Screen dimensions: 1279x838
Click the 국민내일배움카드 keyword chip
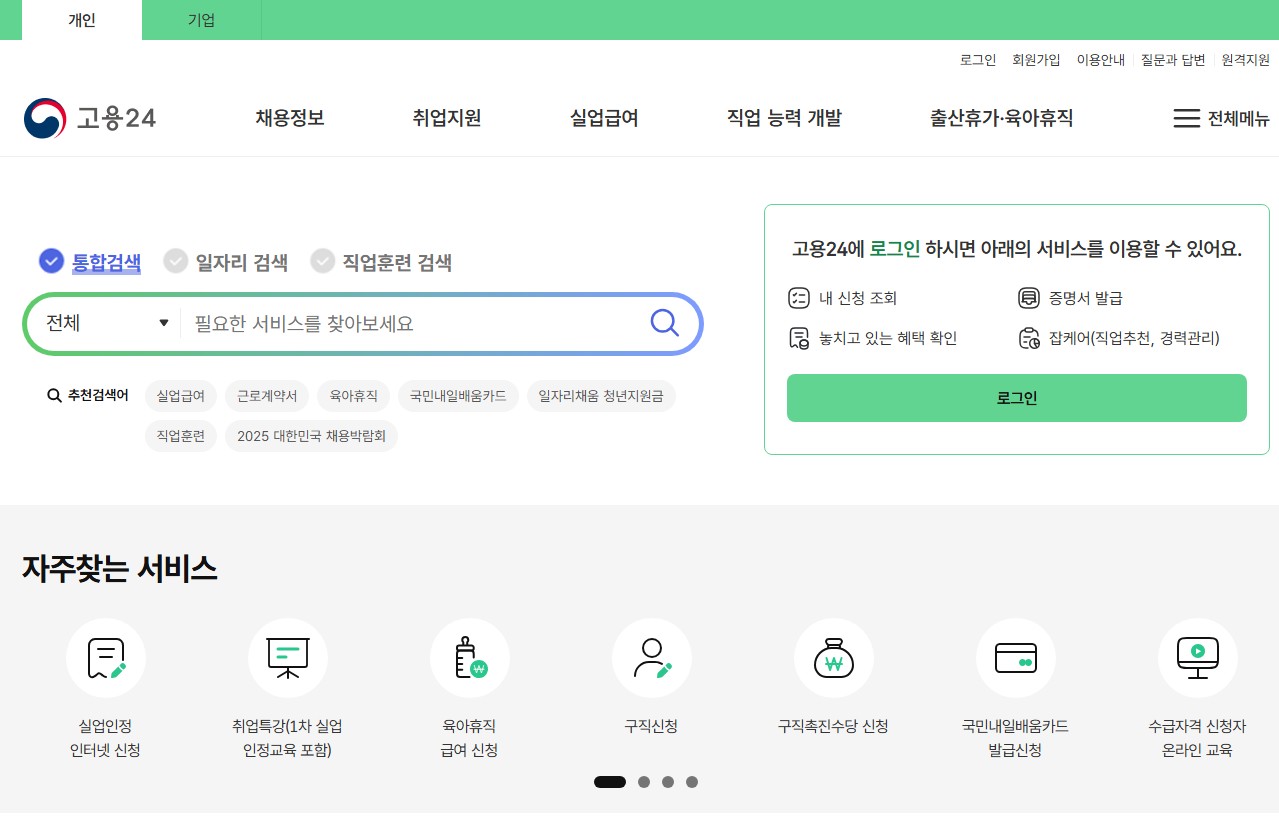(458, 396)
